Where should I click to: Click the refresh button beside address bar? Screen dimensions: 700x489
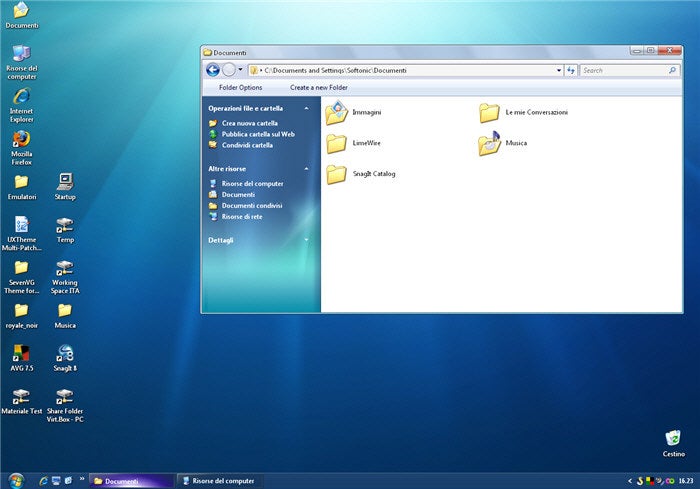(x=571, y=70)
